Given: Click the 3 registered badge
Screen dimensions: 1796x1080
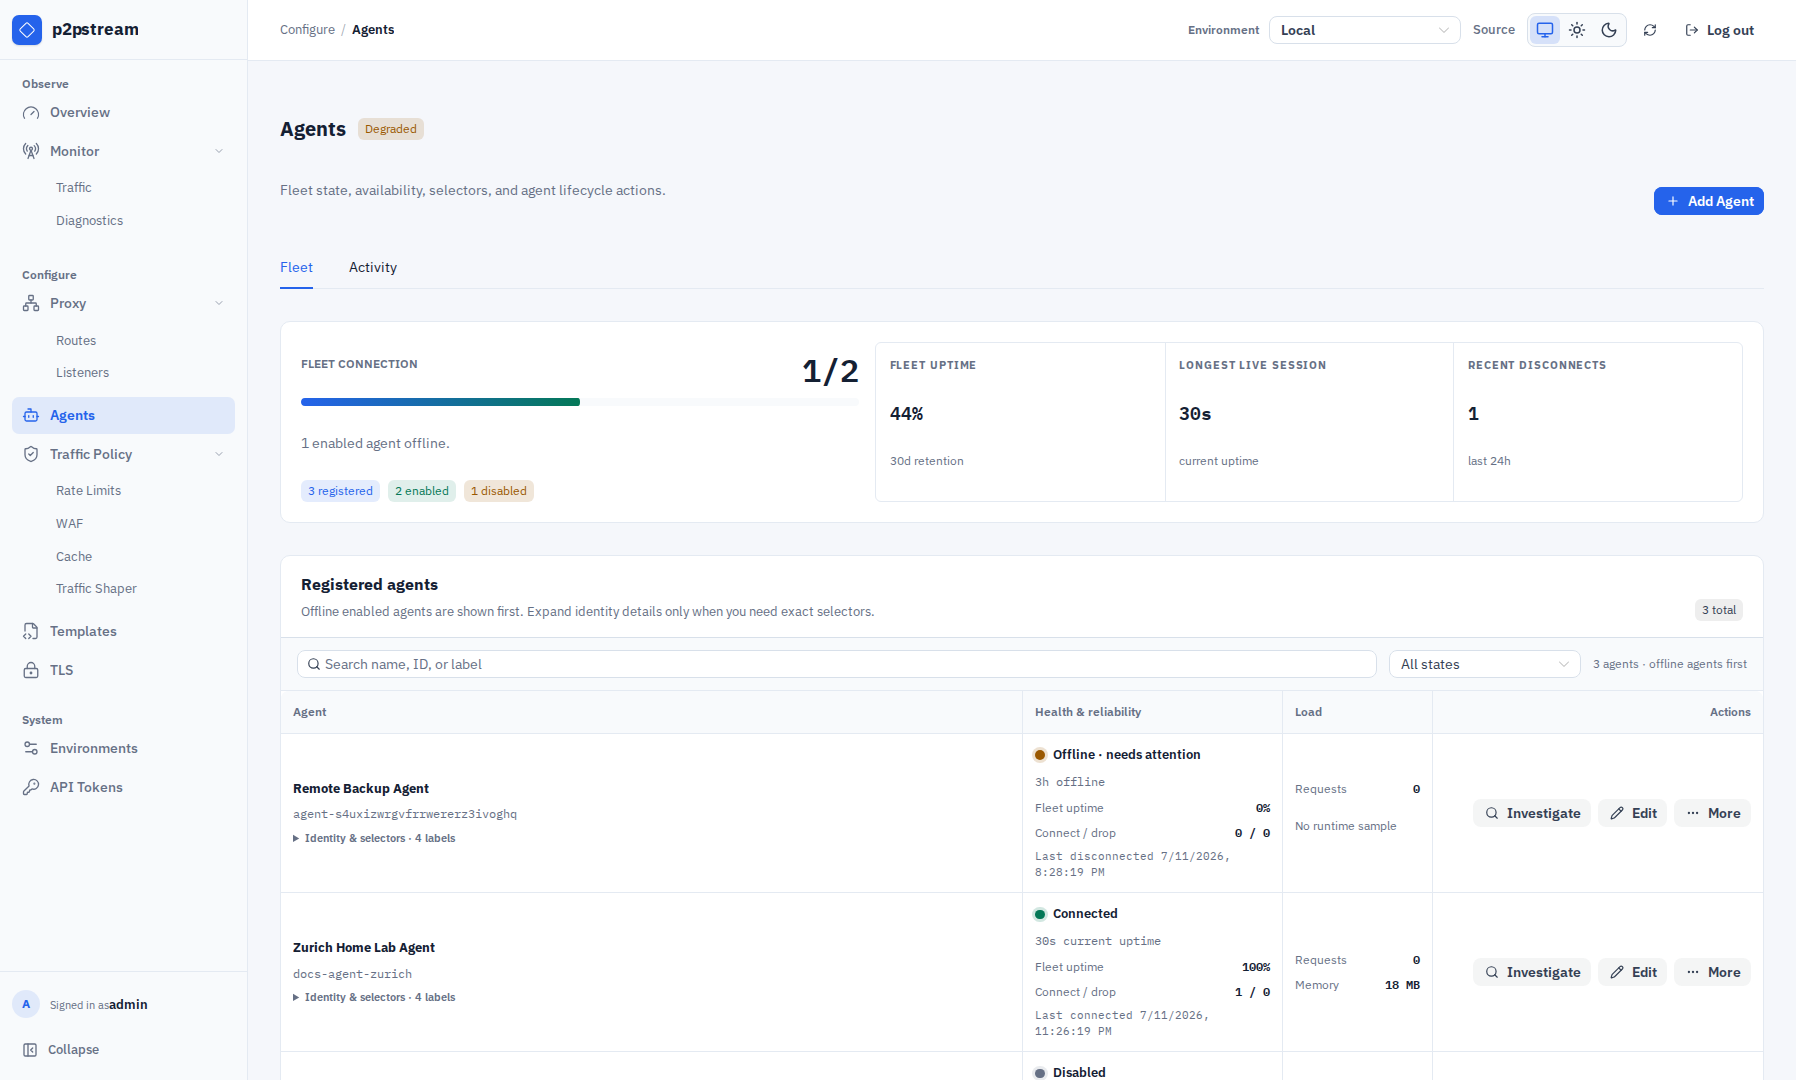Looking at the screenshot, I should [x=340, y=491].
